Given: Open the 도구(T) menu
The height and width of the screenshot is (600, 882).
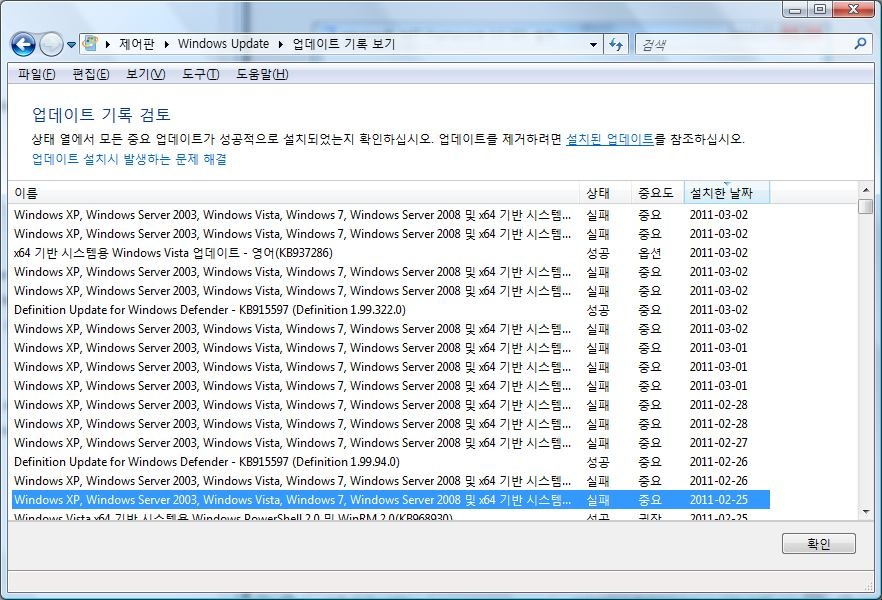Looking at the screenshot, I should point(200,74).
